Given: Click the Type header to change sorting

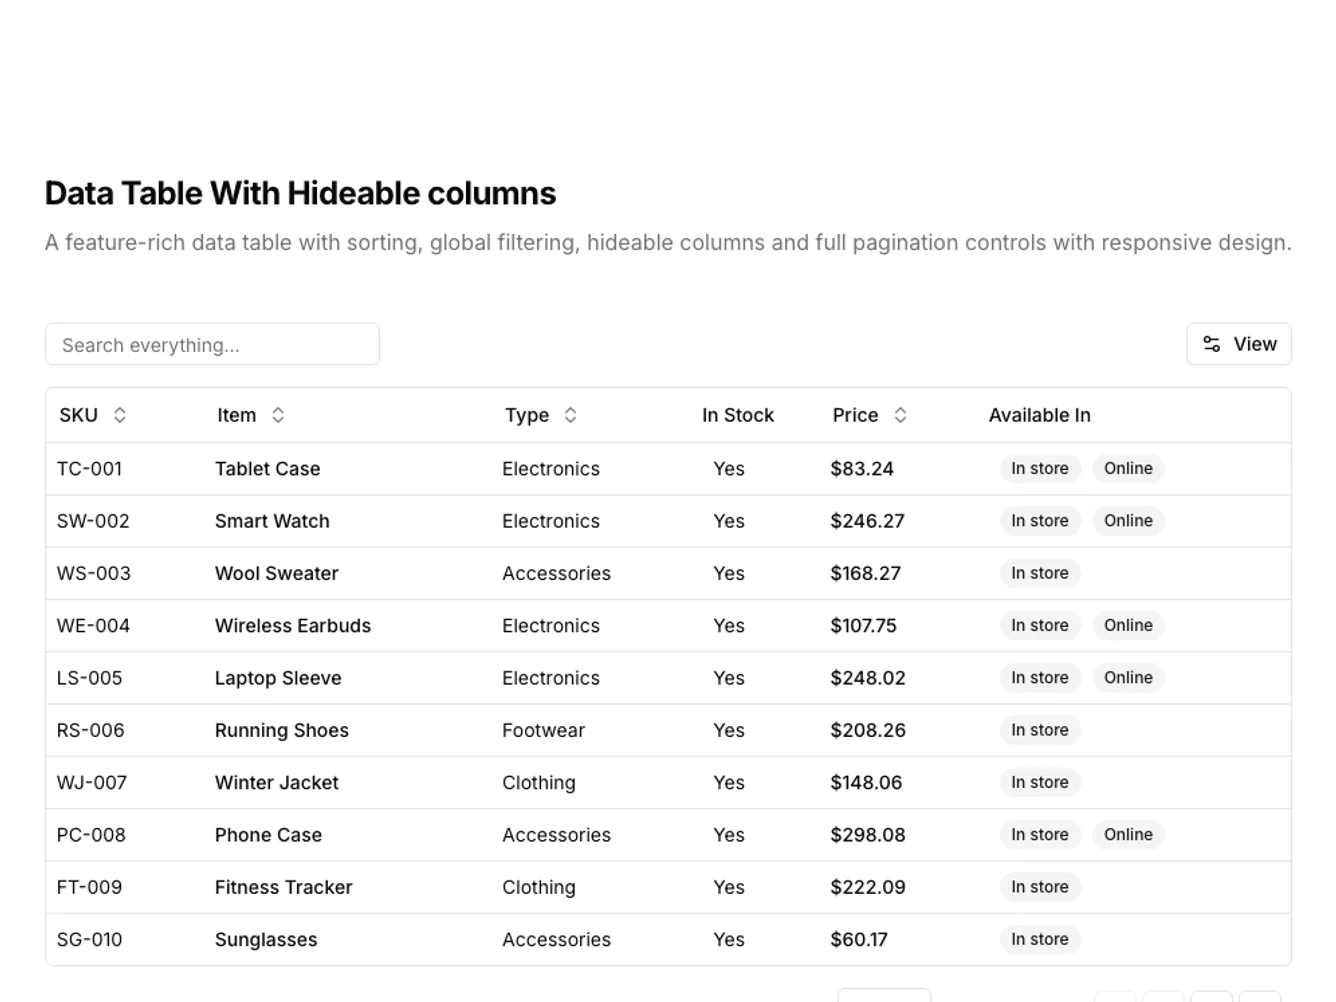Looking at the screenshot, I should [526, 414].
